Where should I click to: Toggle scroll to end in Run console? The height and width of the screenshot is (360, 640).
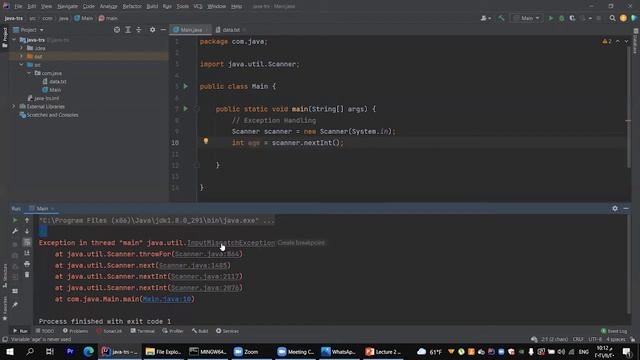(x=27, y=253)
